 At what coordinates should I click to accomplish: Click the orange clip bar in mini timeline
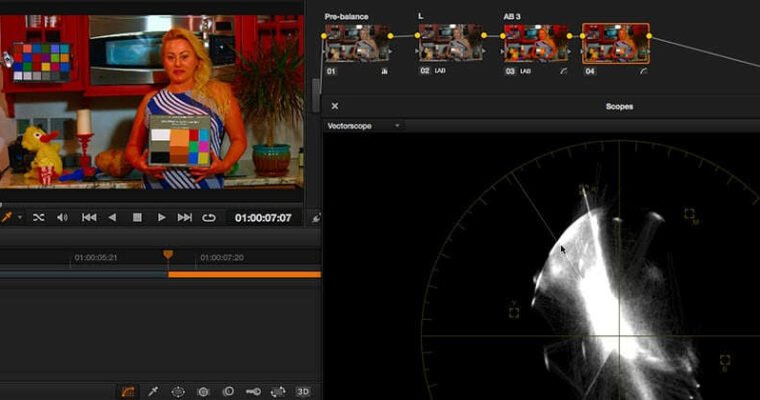[244, 274]
